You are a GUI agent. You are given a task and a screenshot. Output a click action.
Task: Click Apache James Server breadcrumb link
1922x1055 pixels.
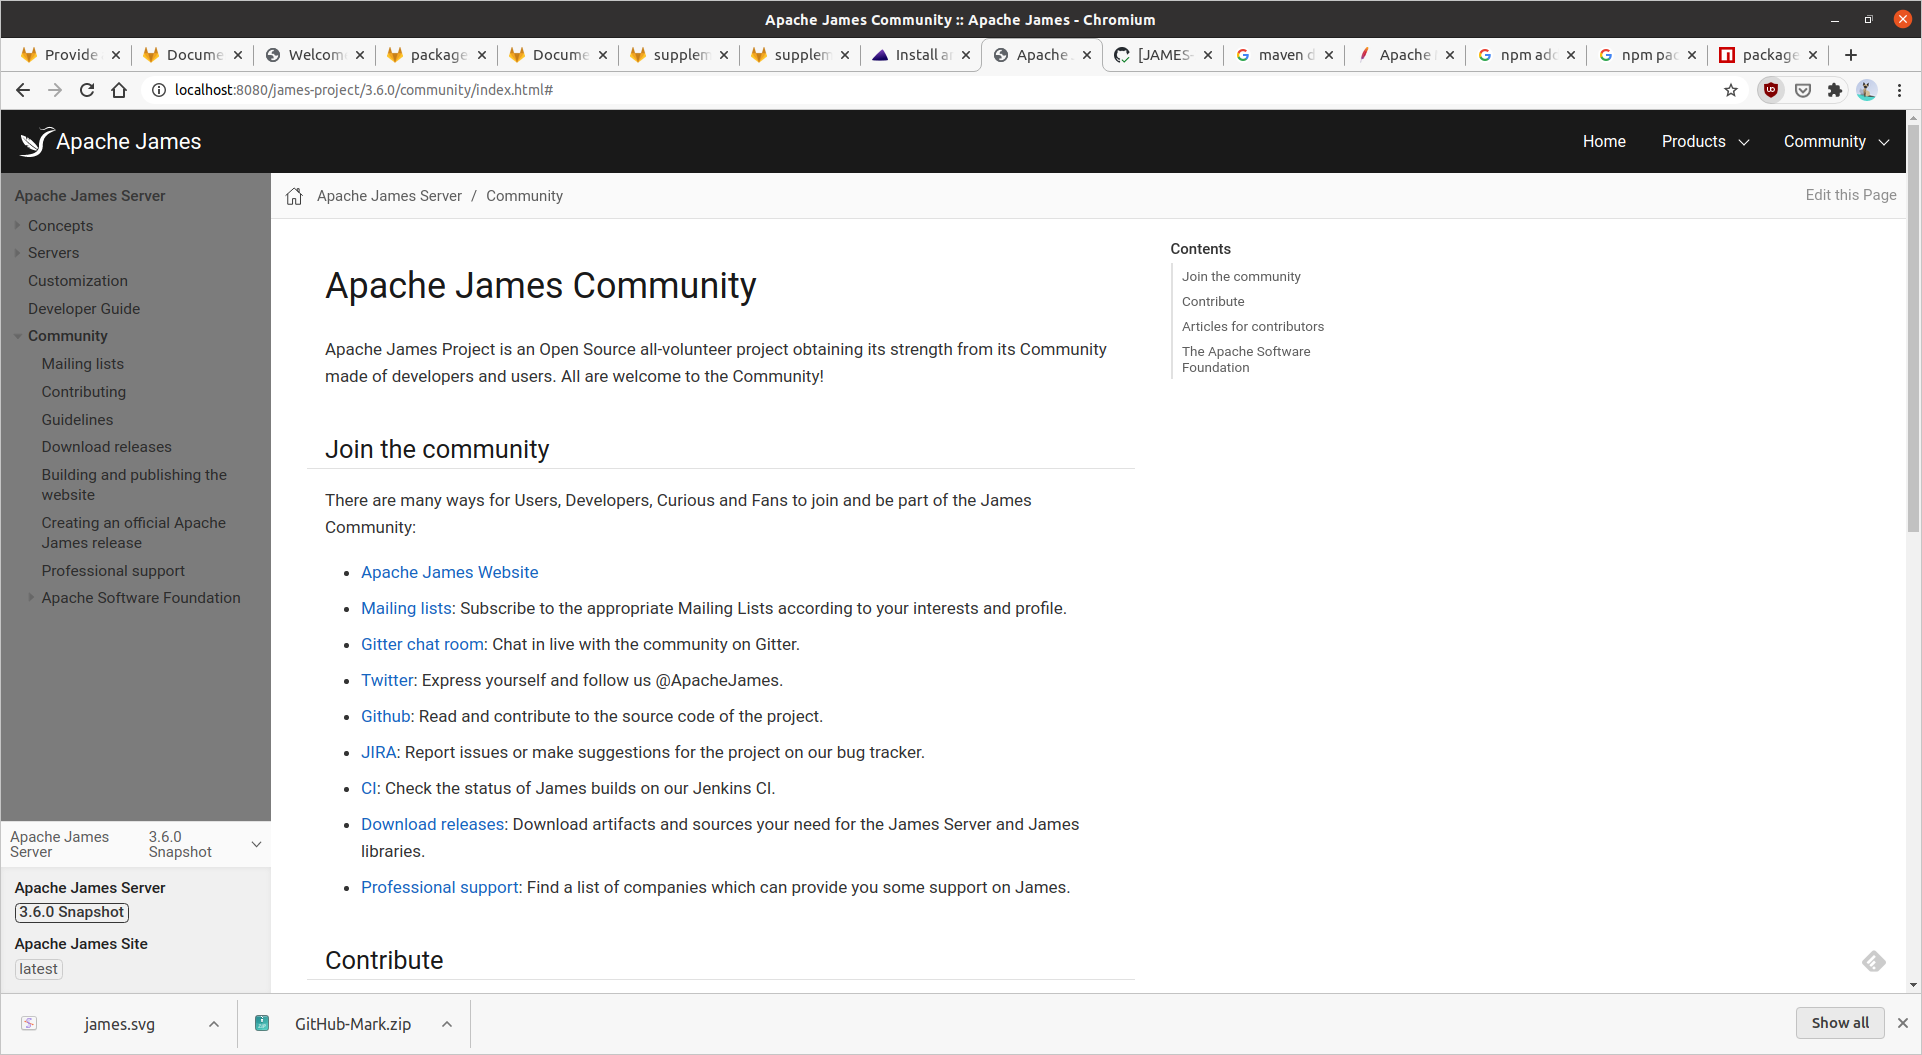[389, 196]
